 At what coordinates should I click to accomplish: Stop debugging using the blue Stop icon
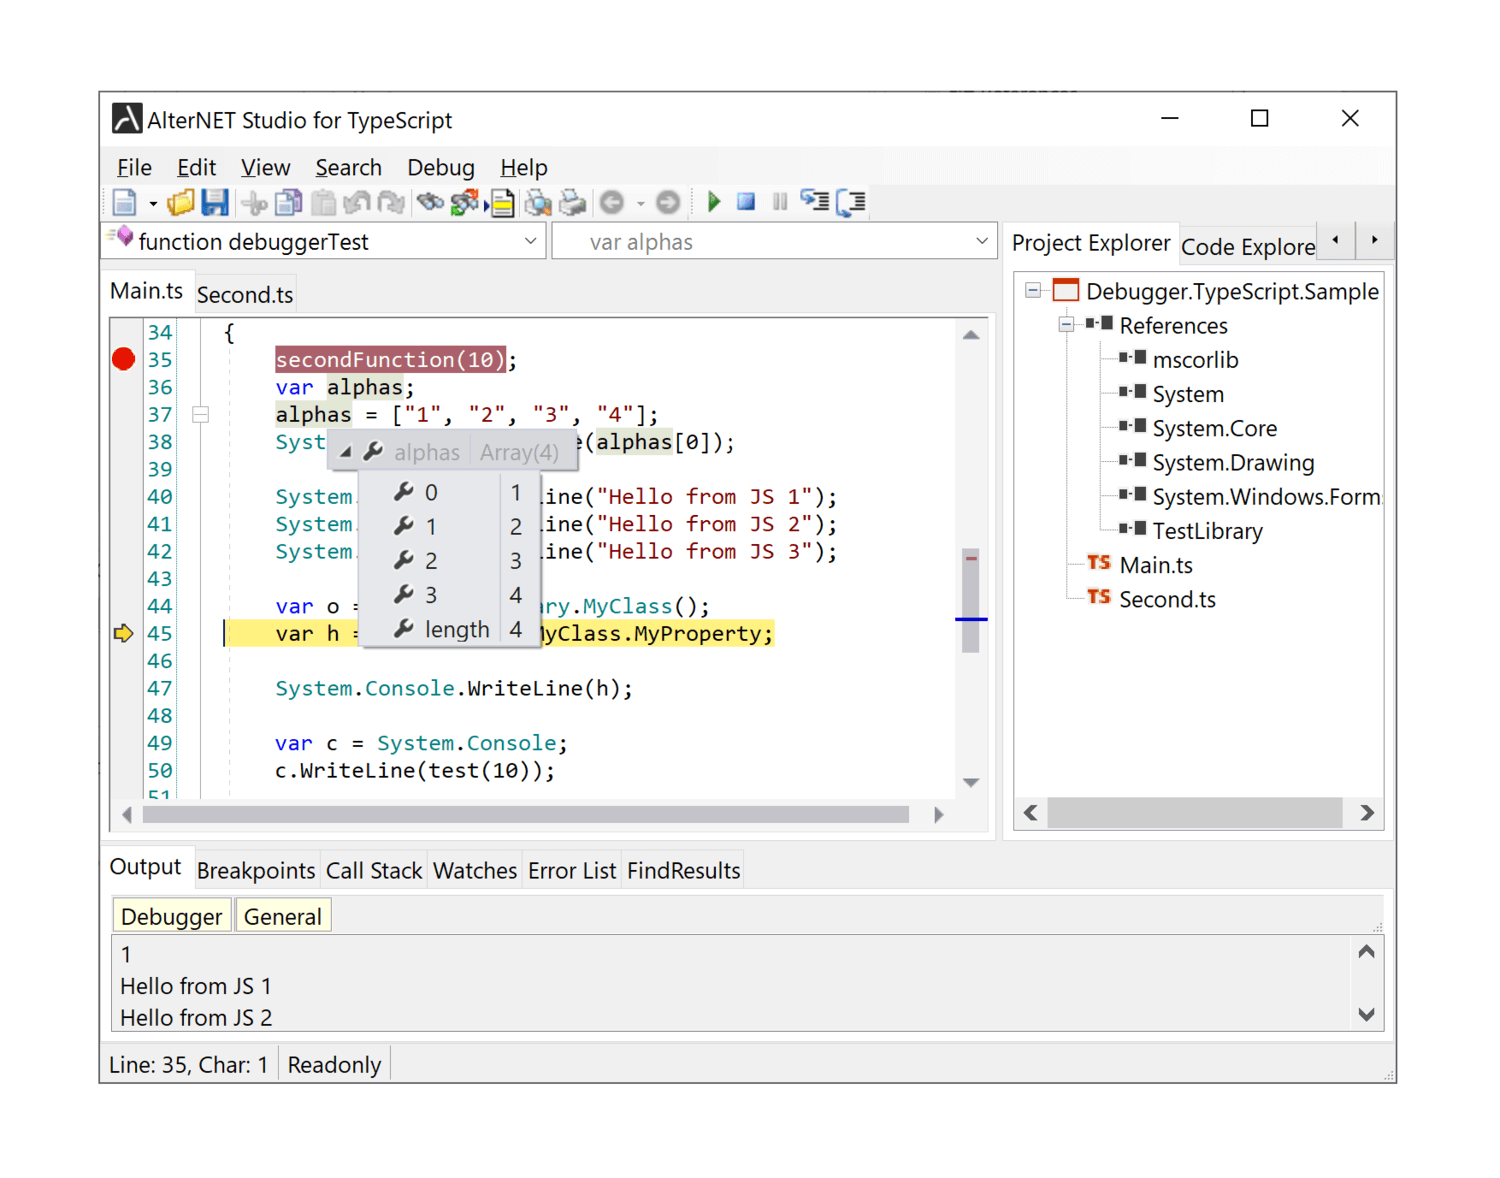(746, 202)
